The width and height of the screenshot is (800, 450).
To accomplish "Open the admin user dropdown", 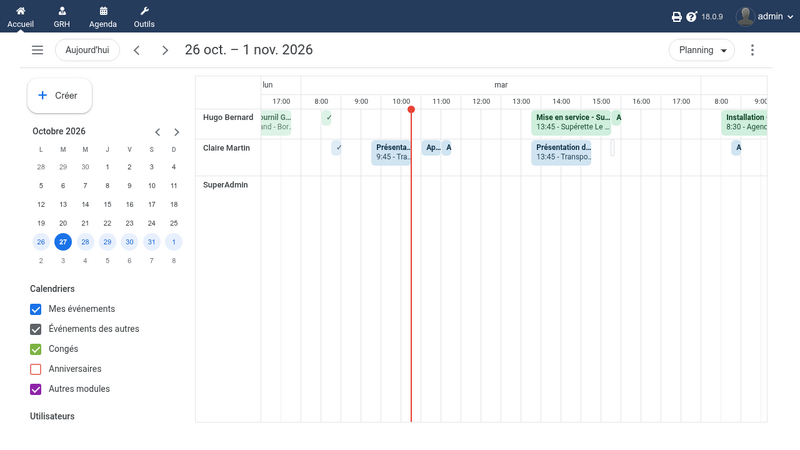I will coord(775,16).
